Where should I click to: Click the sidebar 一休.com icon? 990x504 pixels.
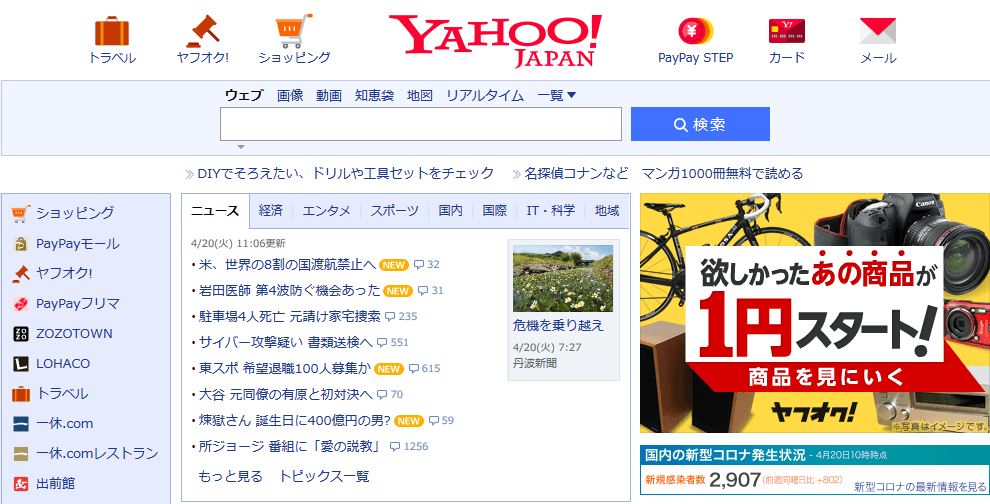21,424
